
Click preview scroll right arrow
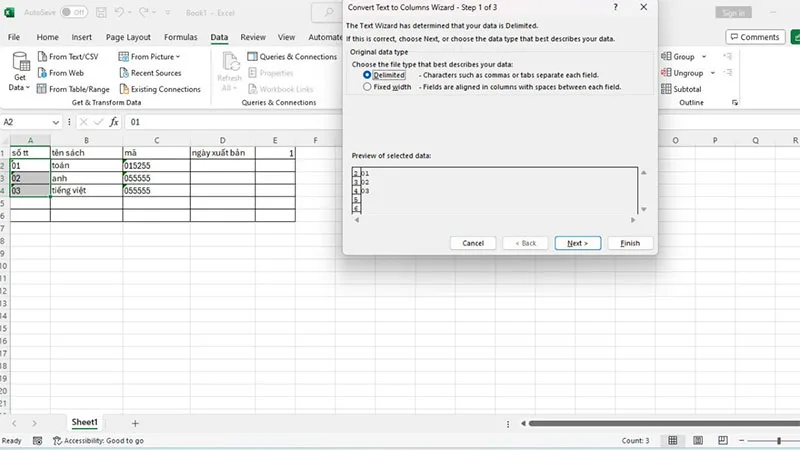click(633, 220)
